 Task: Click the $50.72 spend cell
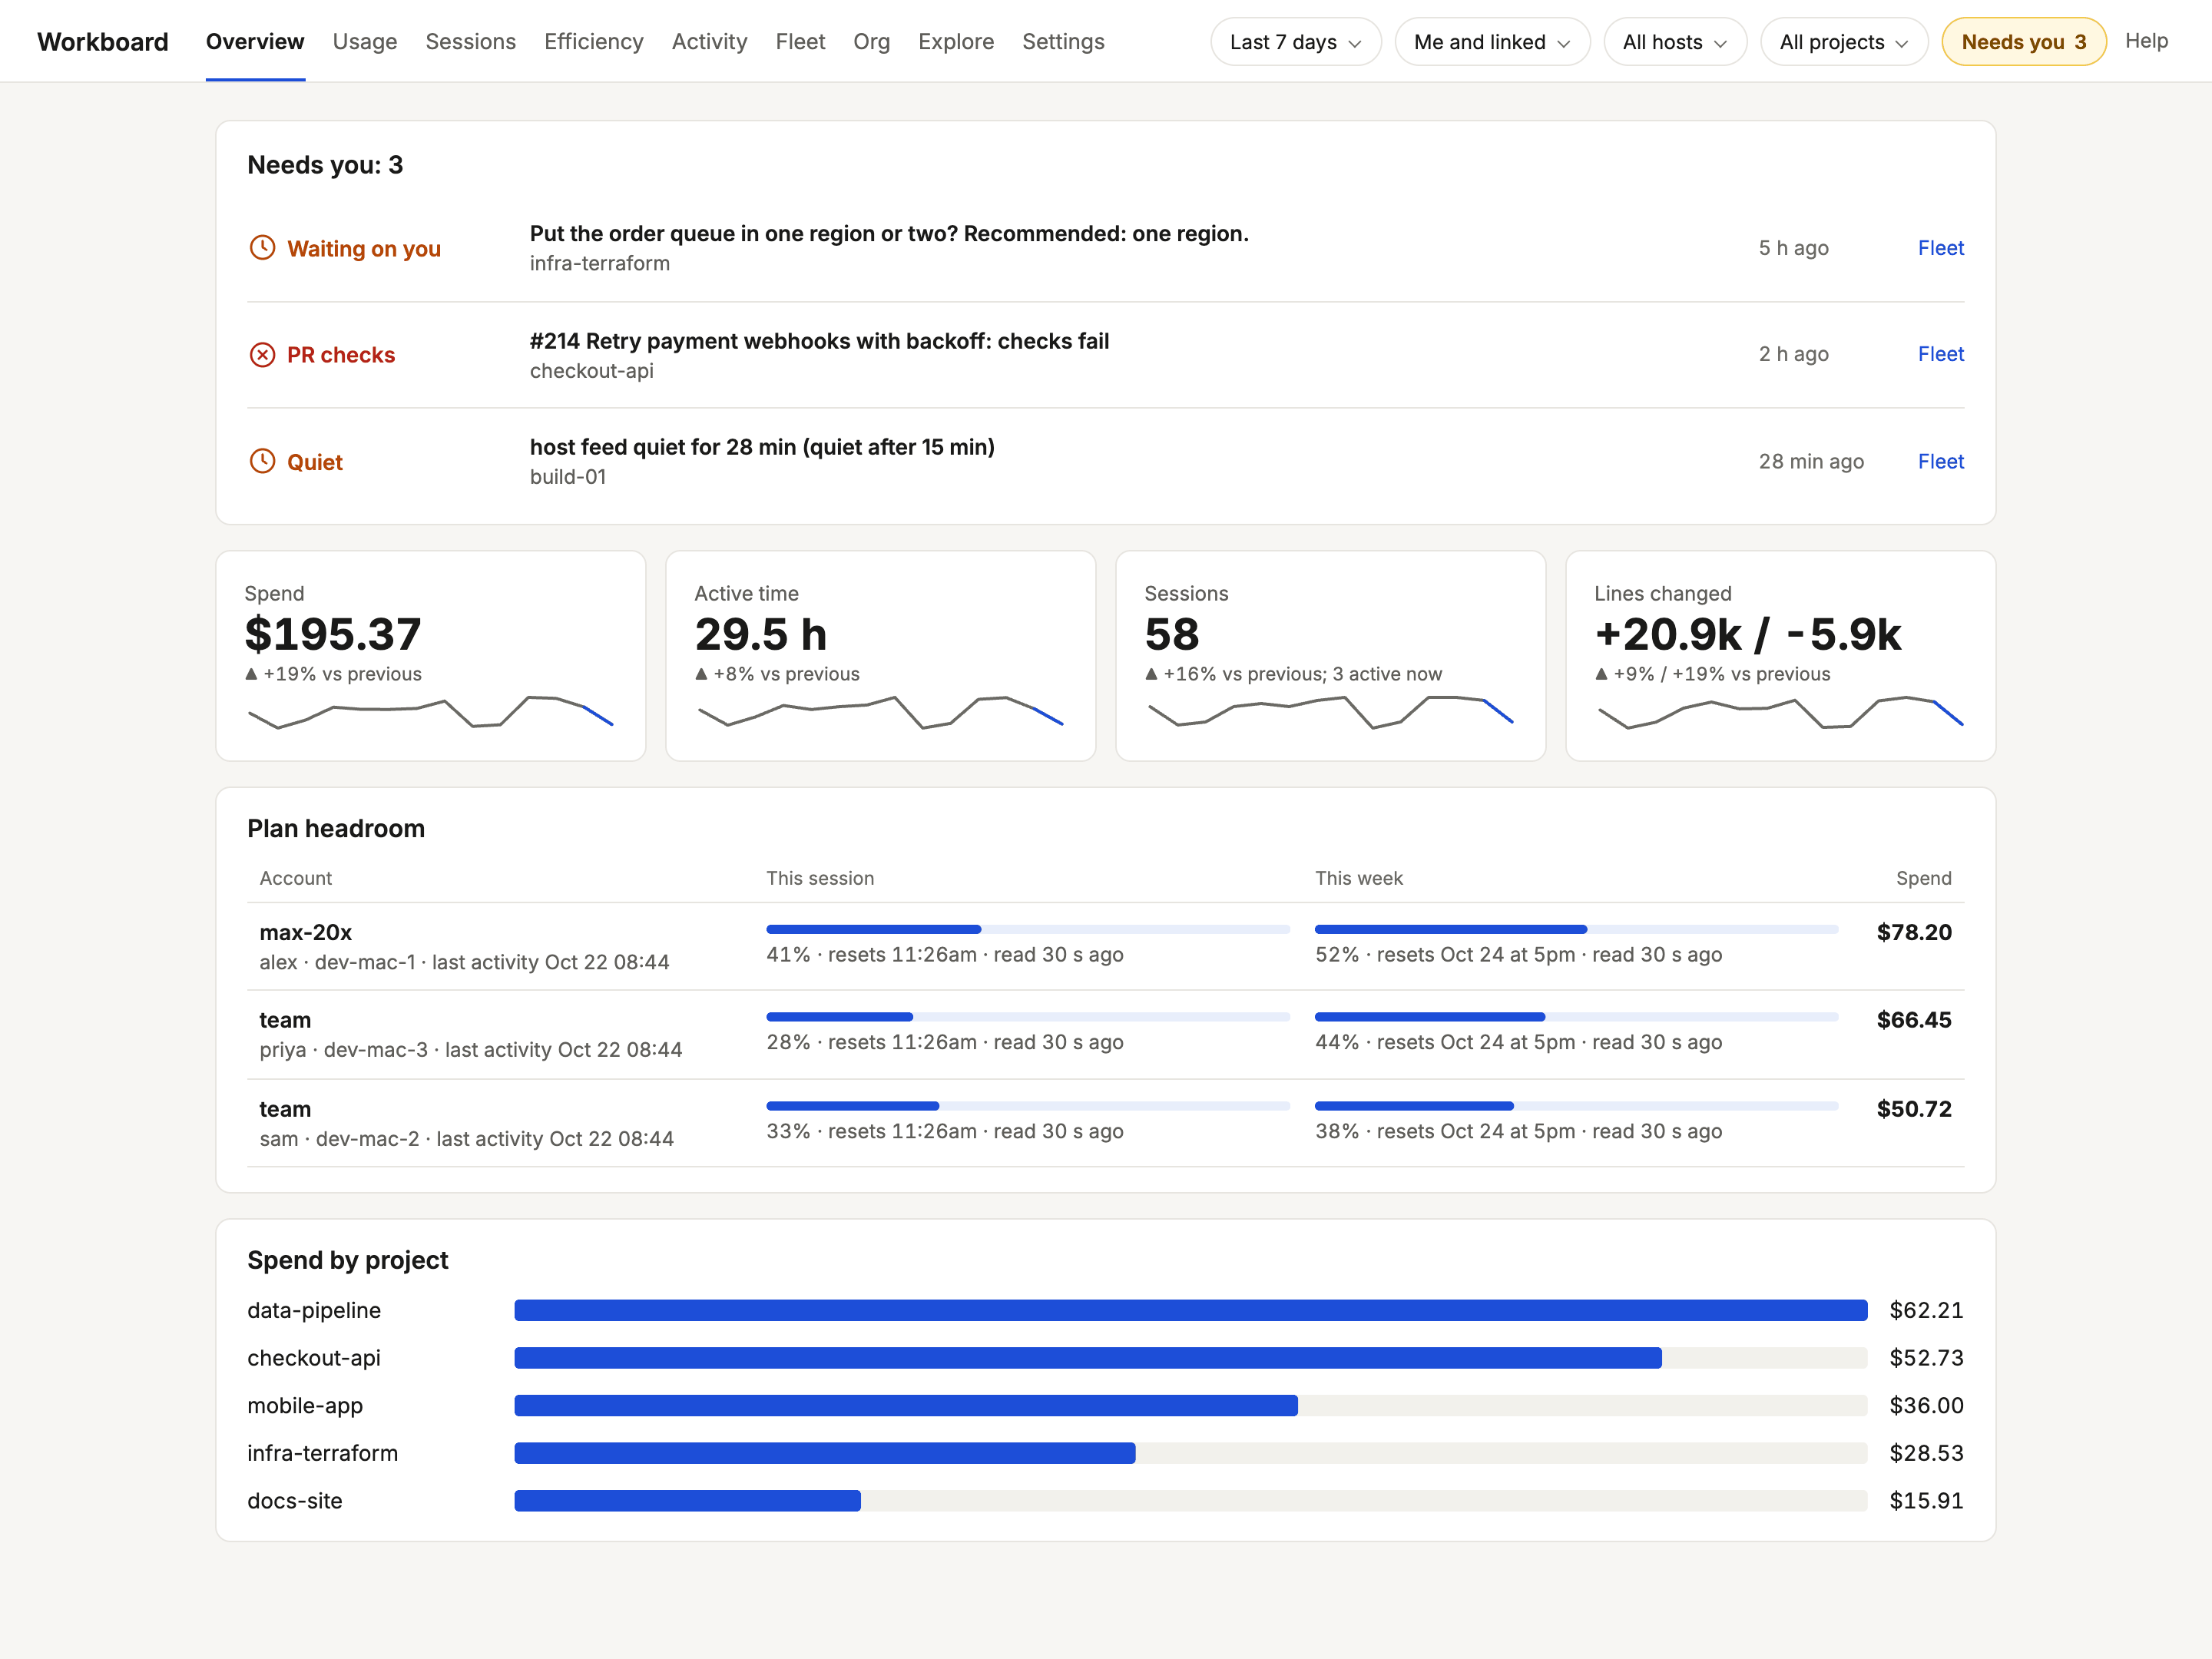(x=1914, y=1109)
